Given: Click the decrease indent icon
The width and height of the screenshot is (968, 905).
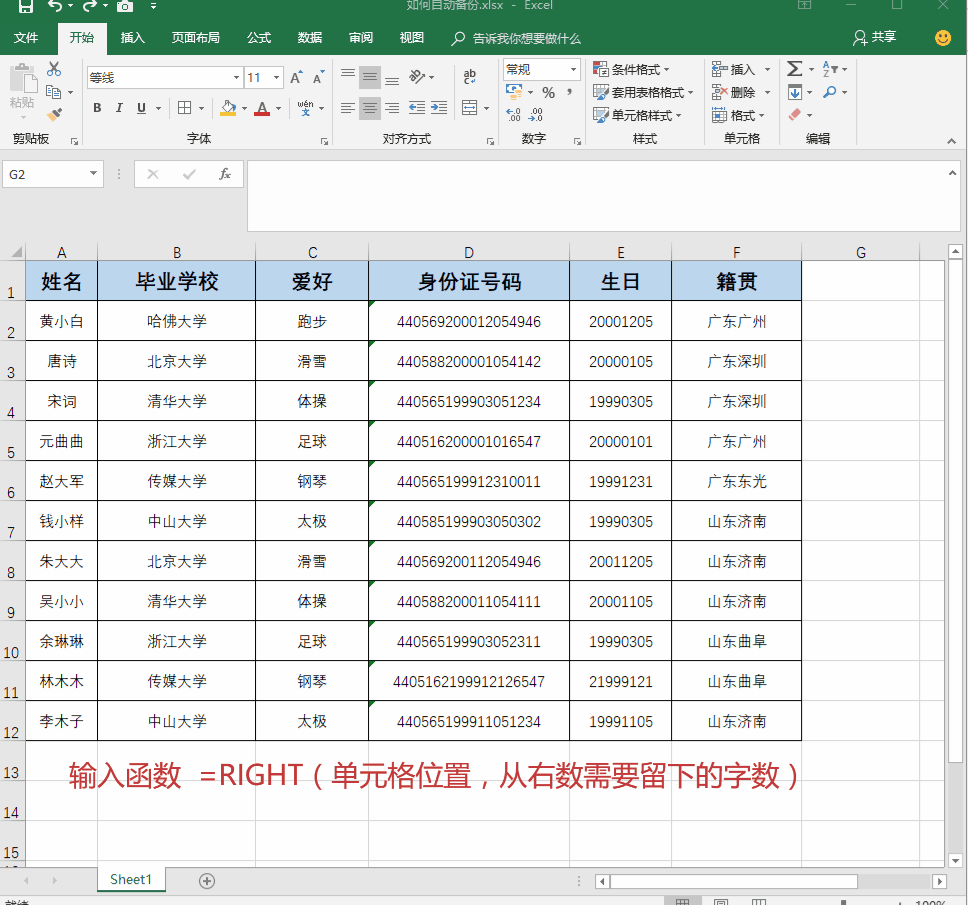Looking at the screenshot, I should pos(417,108).
